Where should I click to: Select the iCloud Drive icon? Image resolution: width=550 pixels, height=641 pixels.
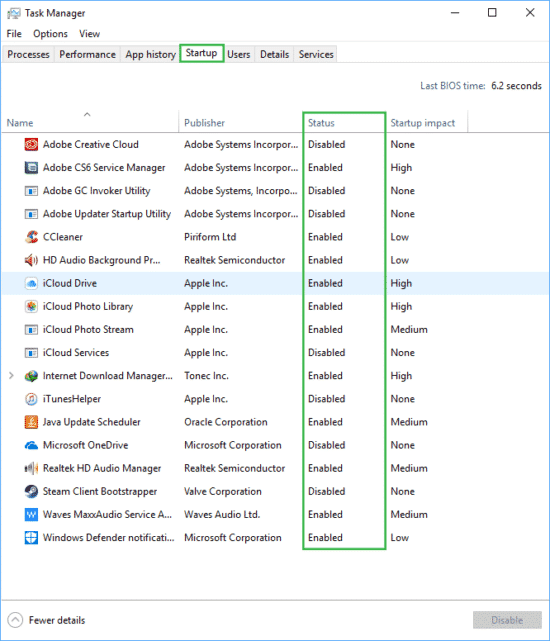tap(31, 283)
